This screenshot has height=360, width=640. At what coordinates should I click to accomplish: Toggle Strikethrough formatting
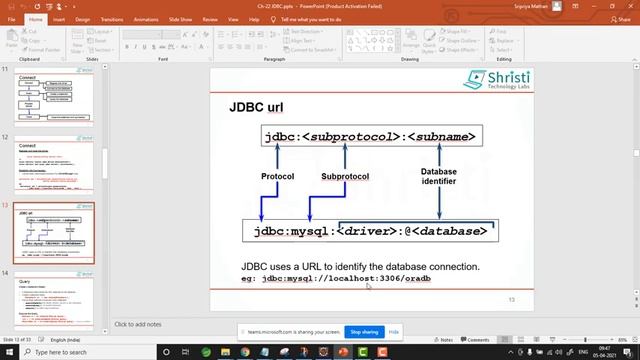(x=162, y=47)
